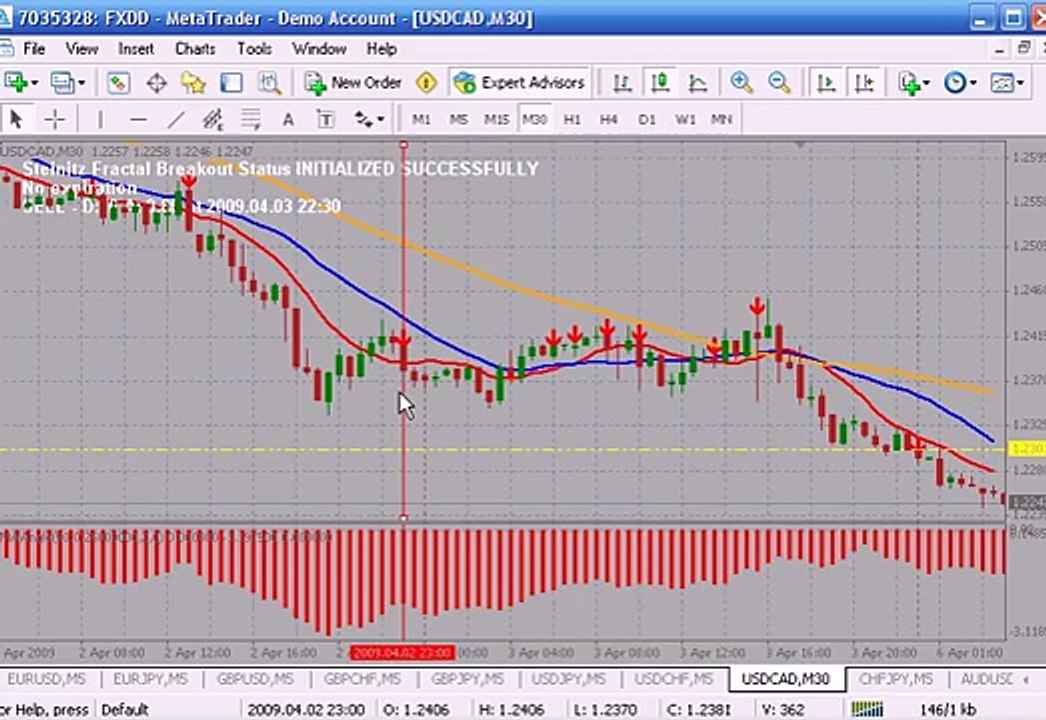Switch to M1 timeframe
This screenshot has width=1046, height=720.
tap(421, 119)
